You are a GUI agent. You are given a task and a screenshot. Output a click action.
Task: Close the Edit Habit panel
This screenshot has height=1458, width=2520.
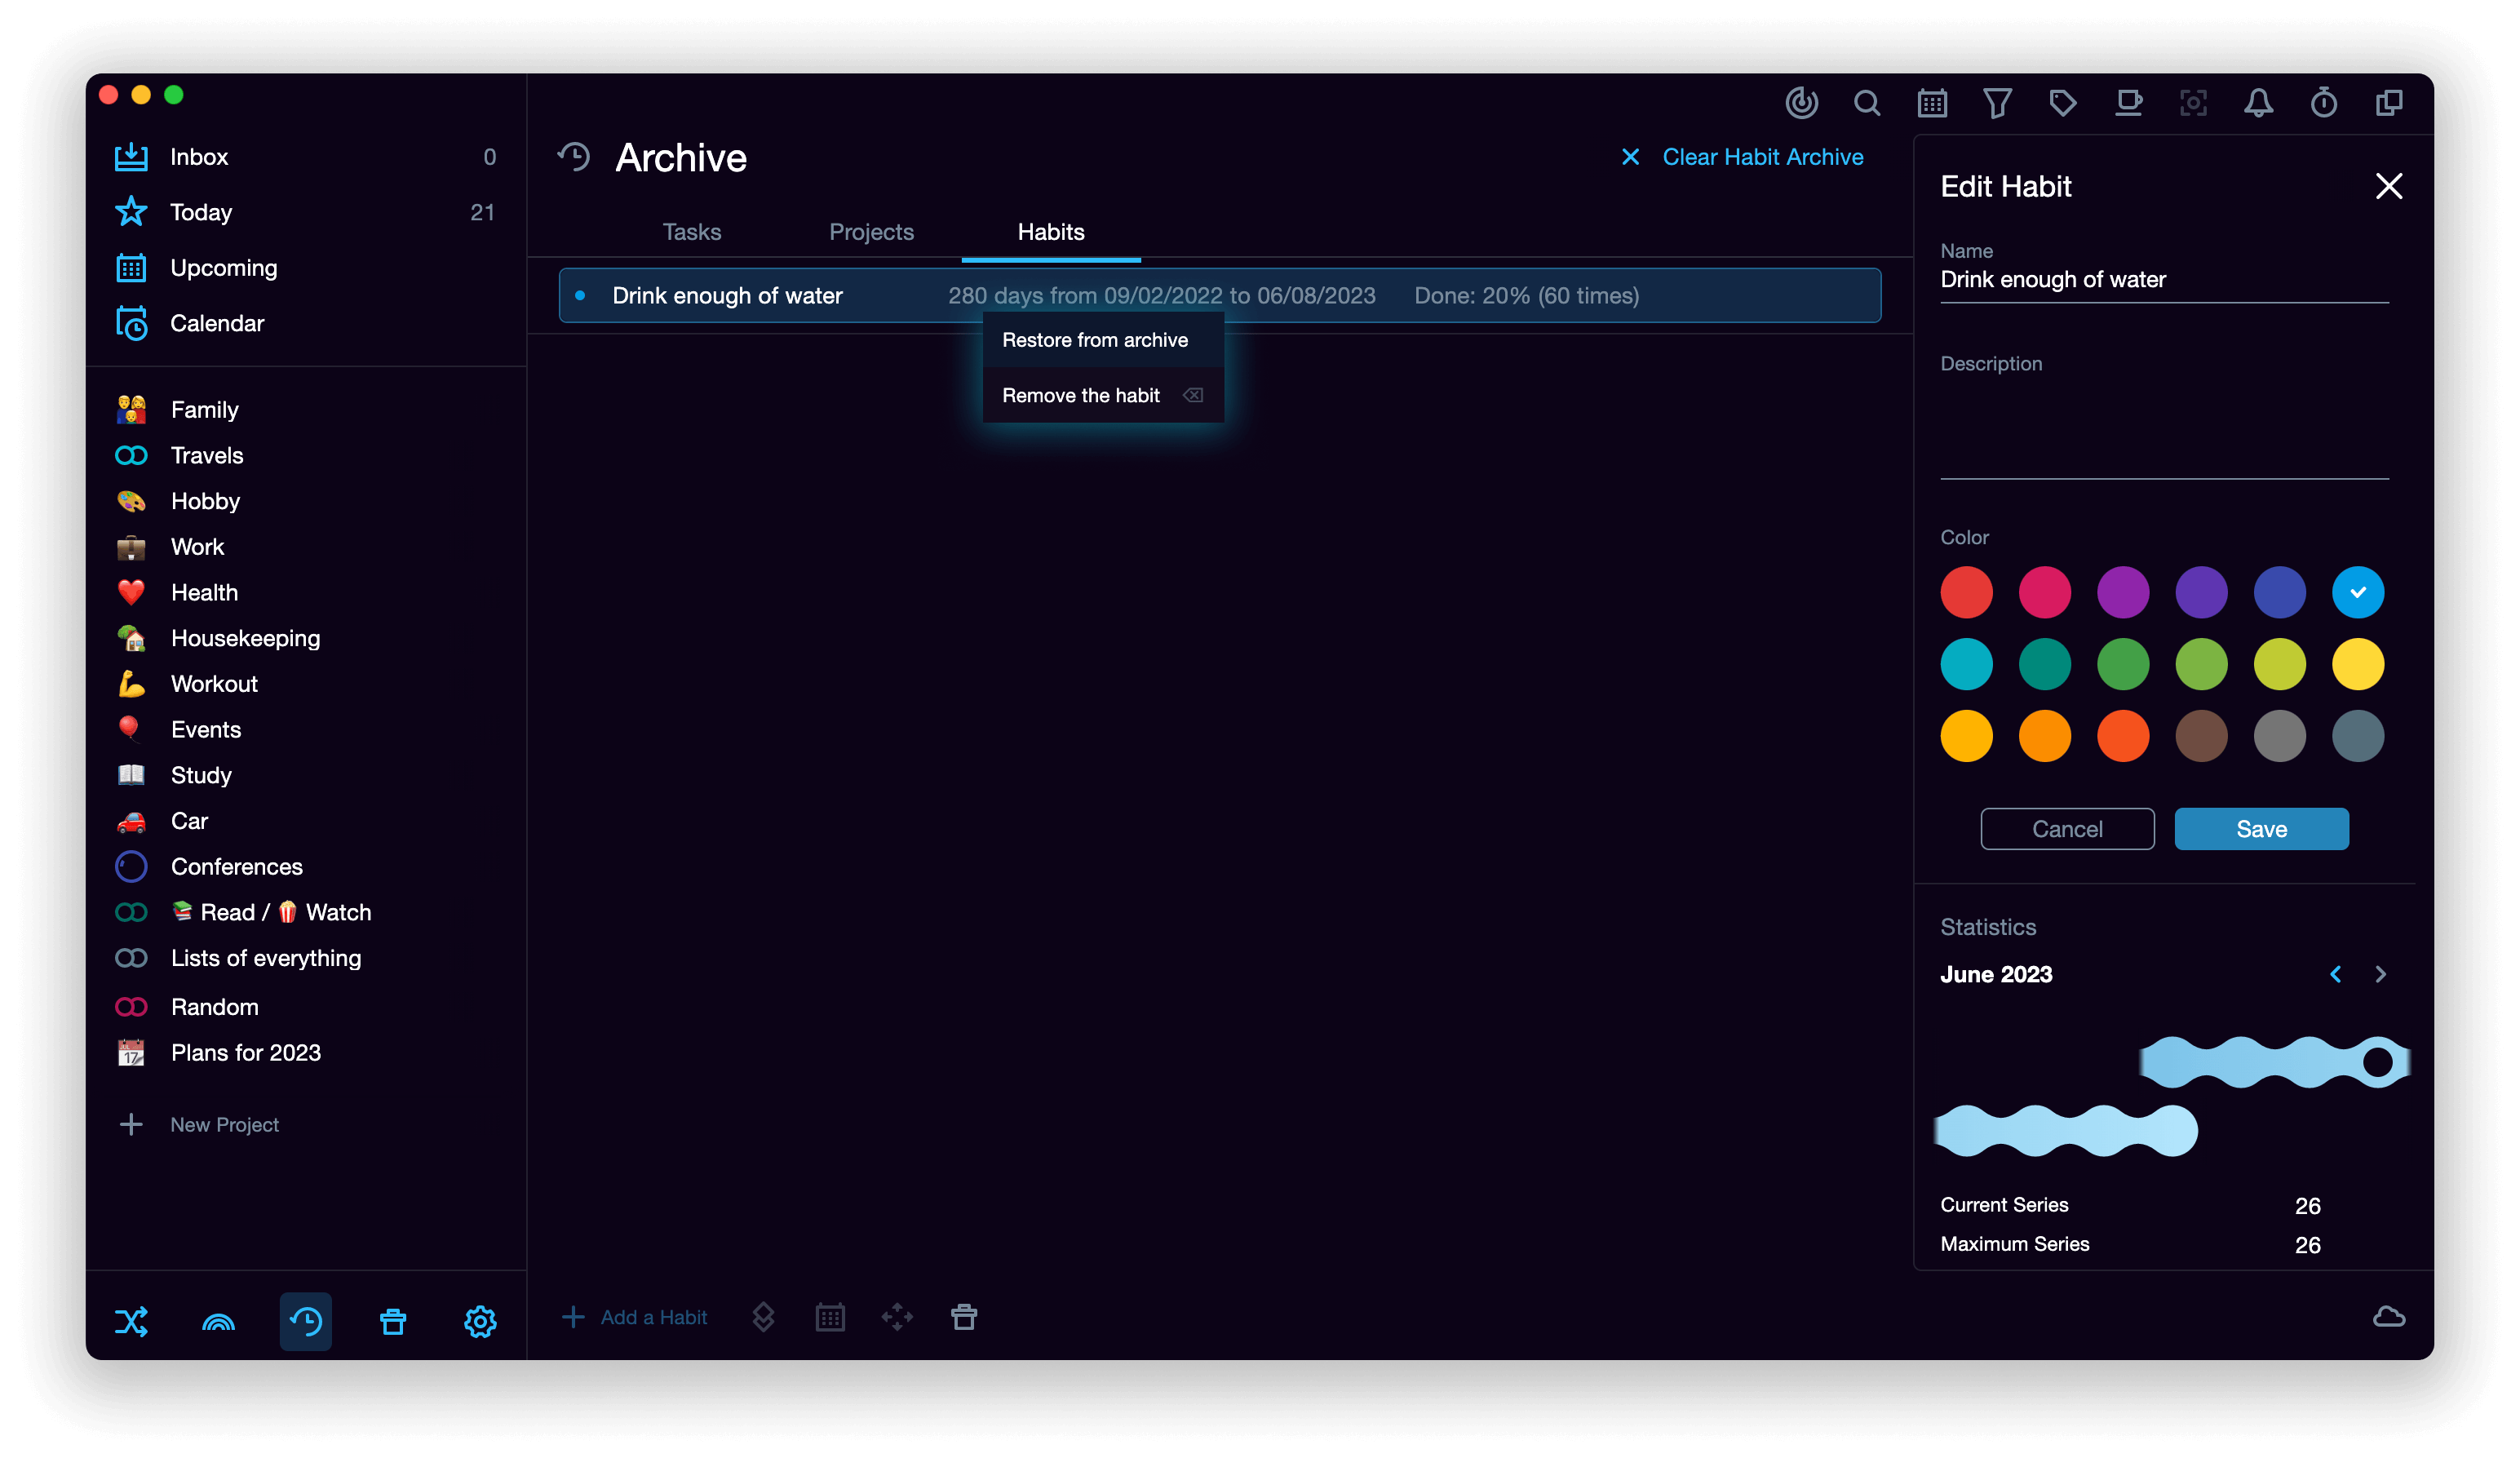coord(2388,186)
